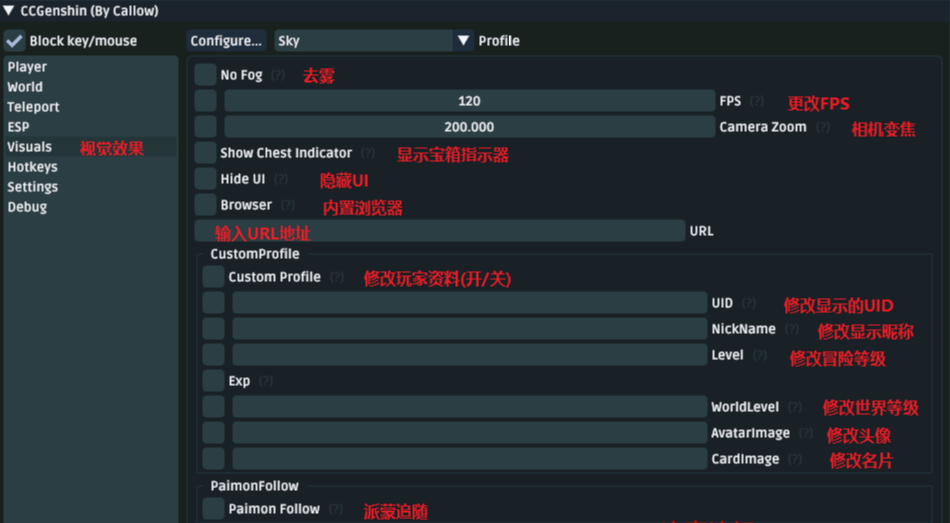Select the Debug entry in sidebar
The height and width of the screenshot is (523, 950).
[27, 207]
